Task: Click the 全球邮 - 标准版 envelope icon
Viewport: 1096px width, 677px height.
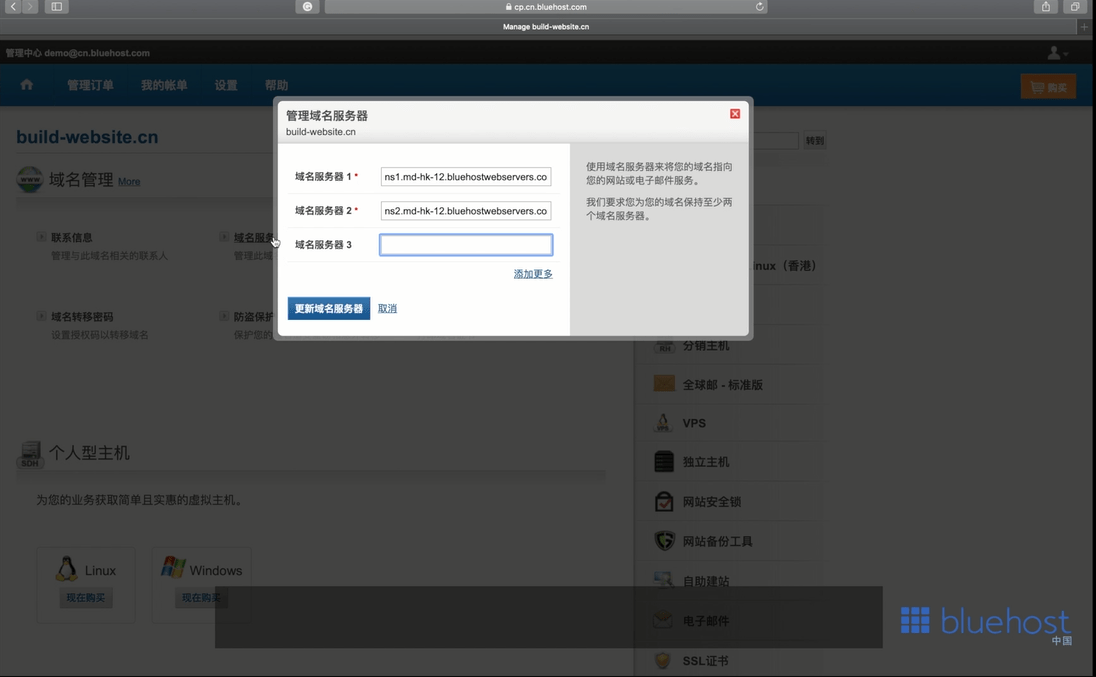Action: (x=664, y=384)
